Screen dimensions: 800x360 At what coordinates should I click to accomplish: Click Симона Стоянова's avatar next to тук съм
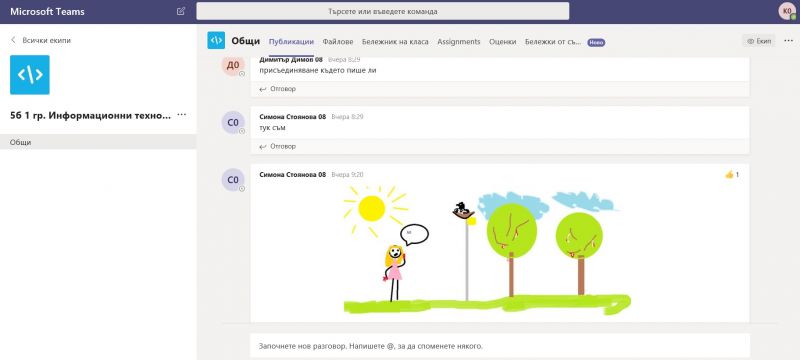(233, 122)
